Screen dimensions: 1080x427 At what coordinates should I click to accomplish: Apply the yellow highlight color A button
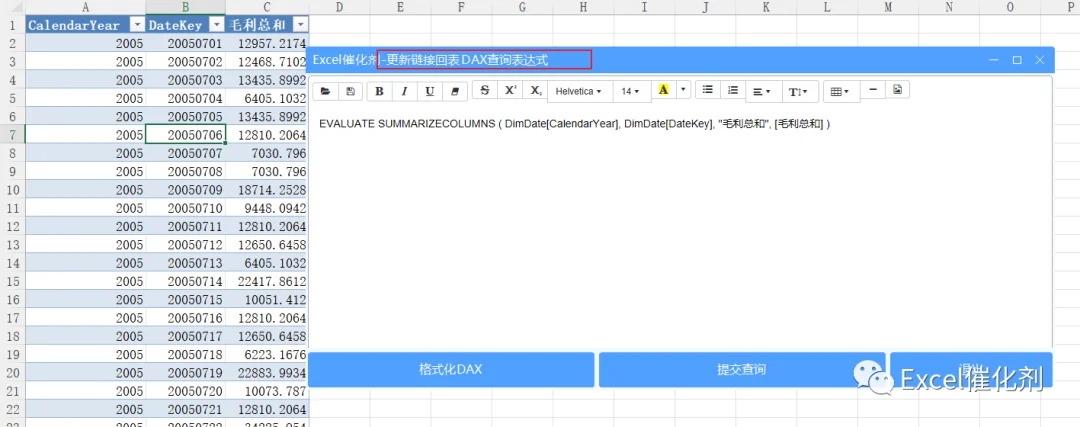[x=664, y=90]
